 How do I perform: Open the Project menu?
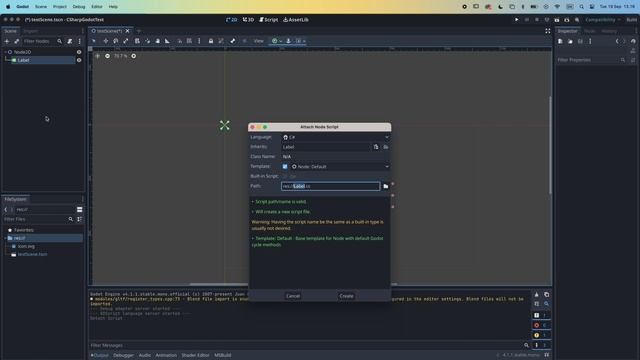tap(60, 7)
